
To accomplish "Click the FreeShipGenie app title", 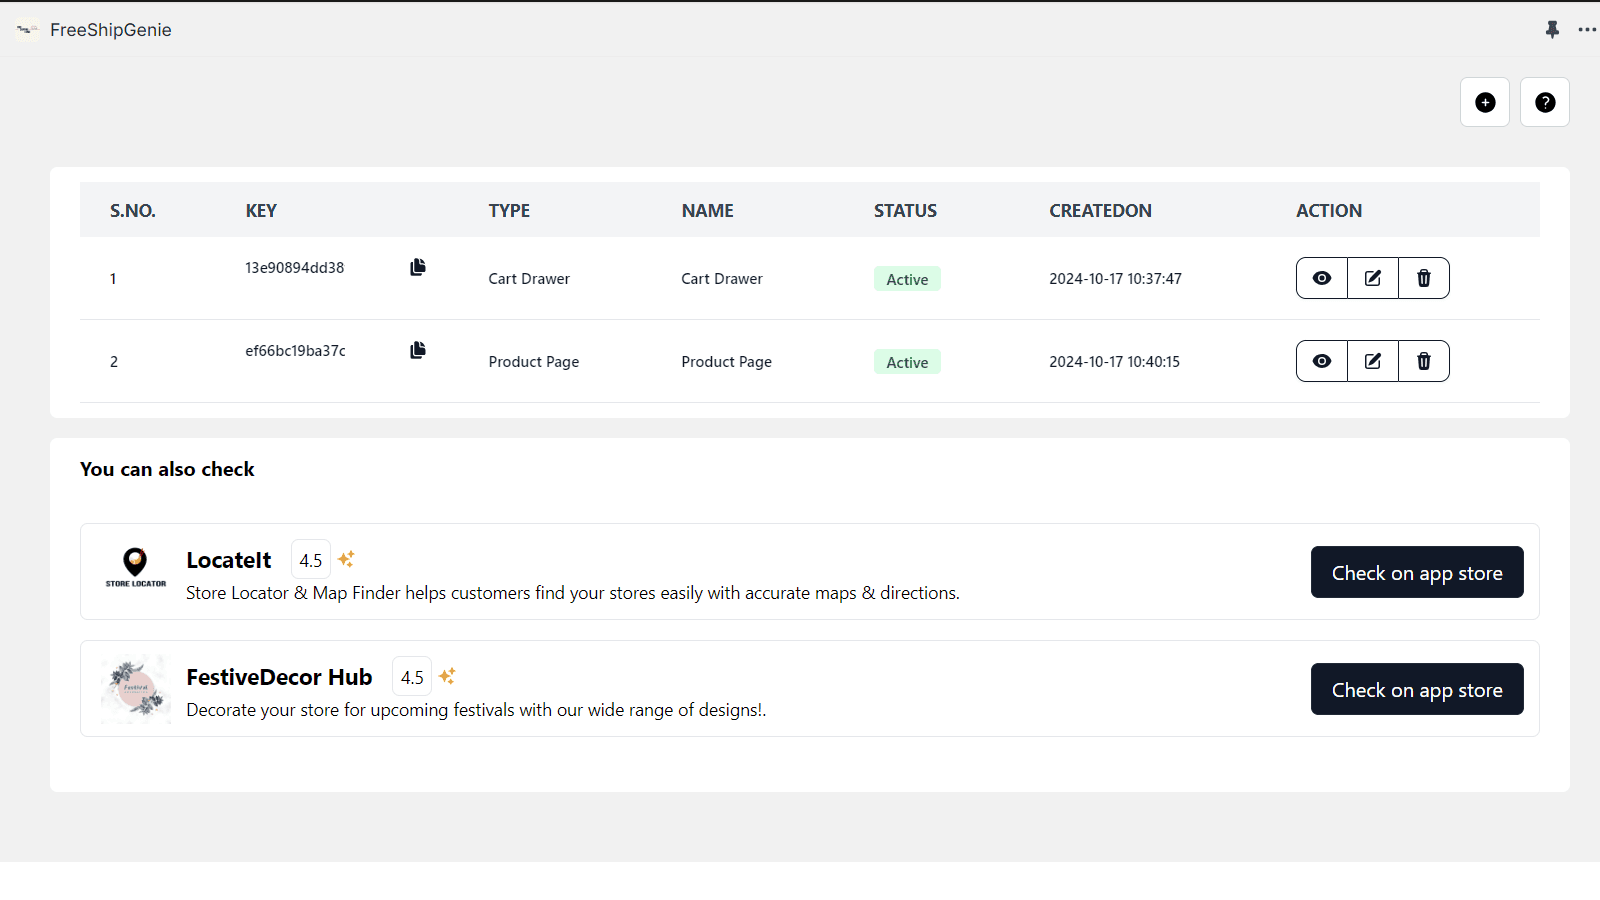I will tap(111, 30).
